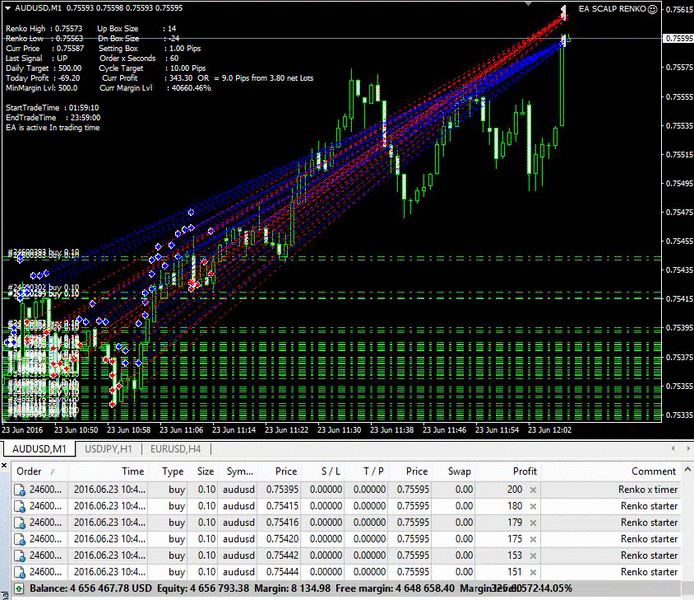
Task: Close the order with profit 180
Action: [533, 506]
